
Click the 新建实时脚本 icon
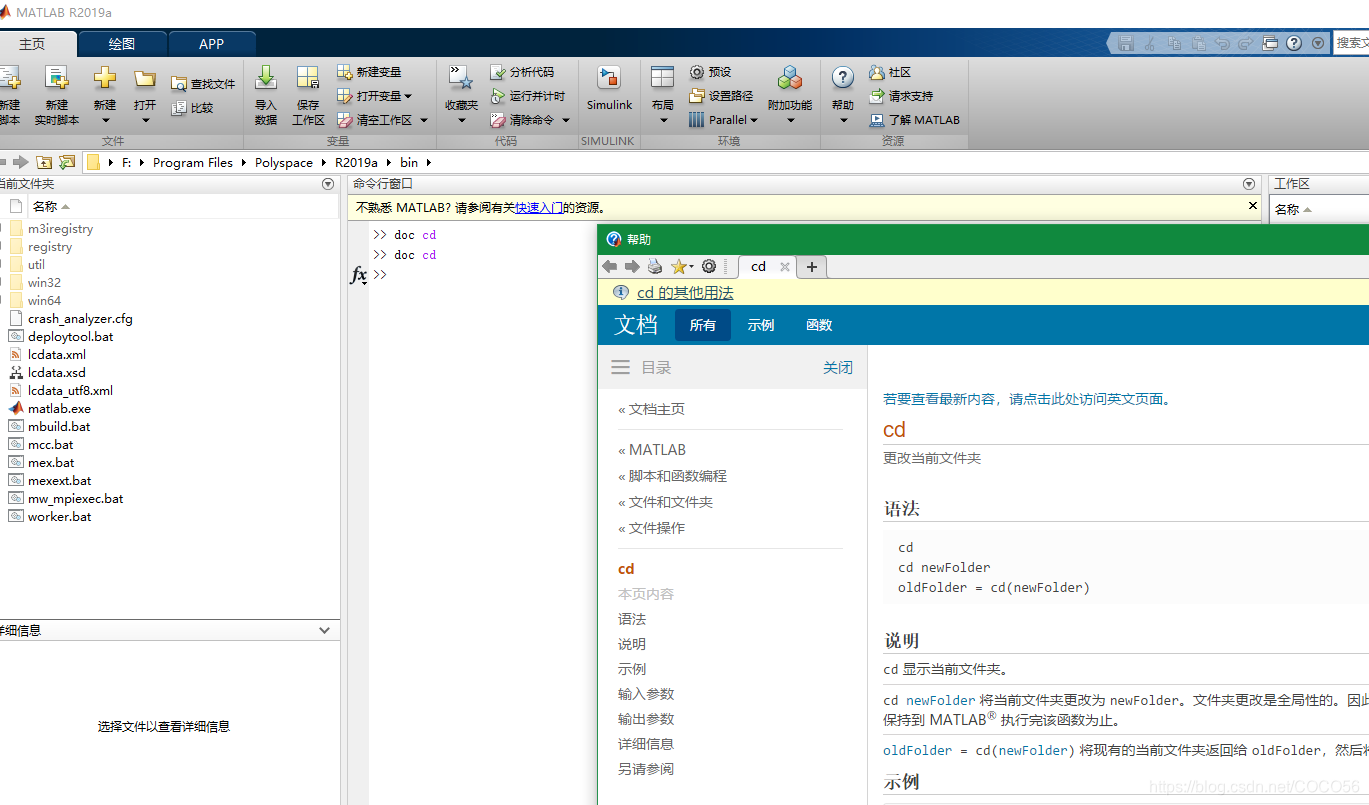tap(56, 78)
